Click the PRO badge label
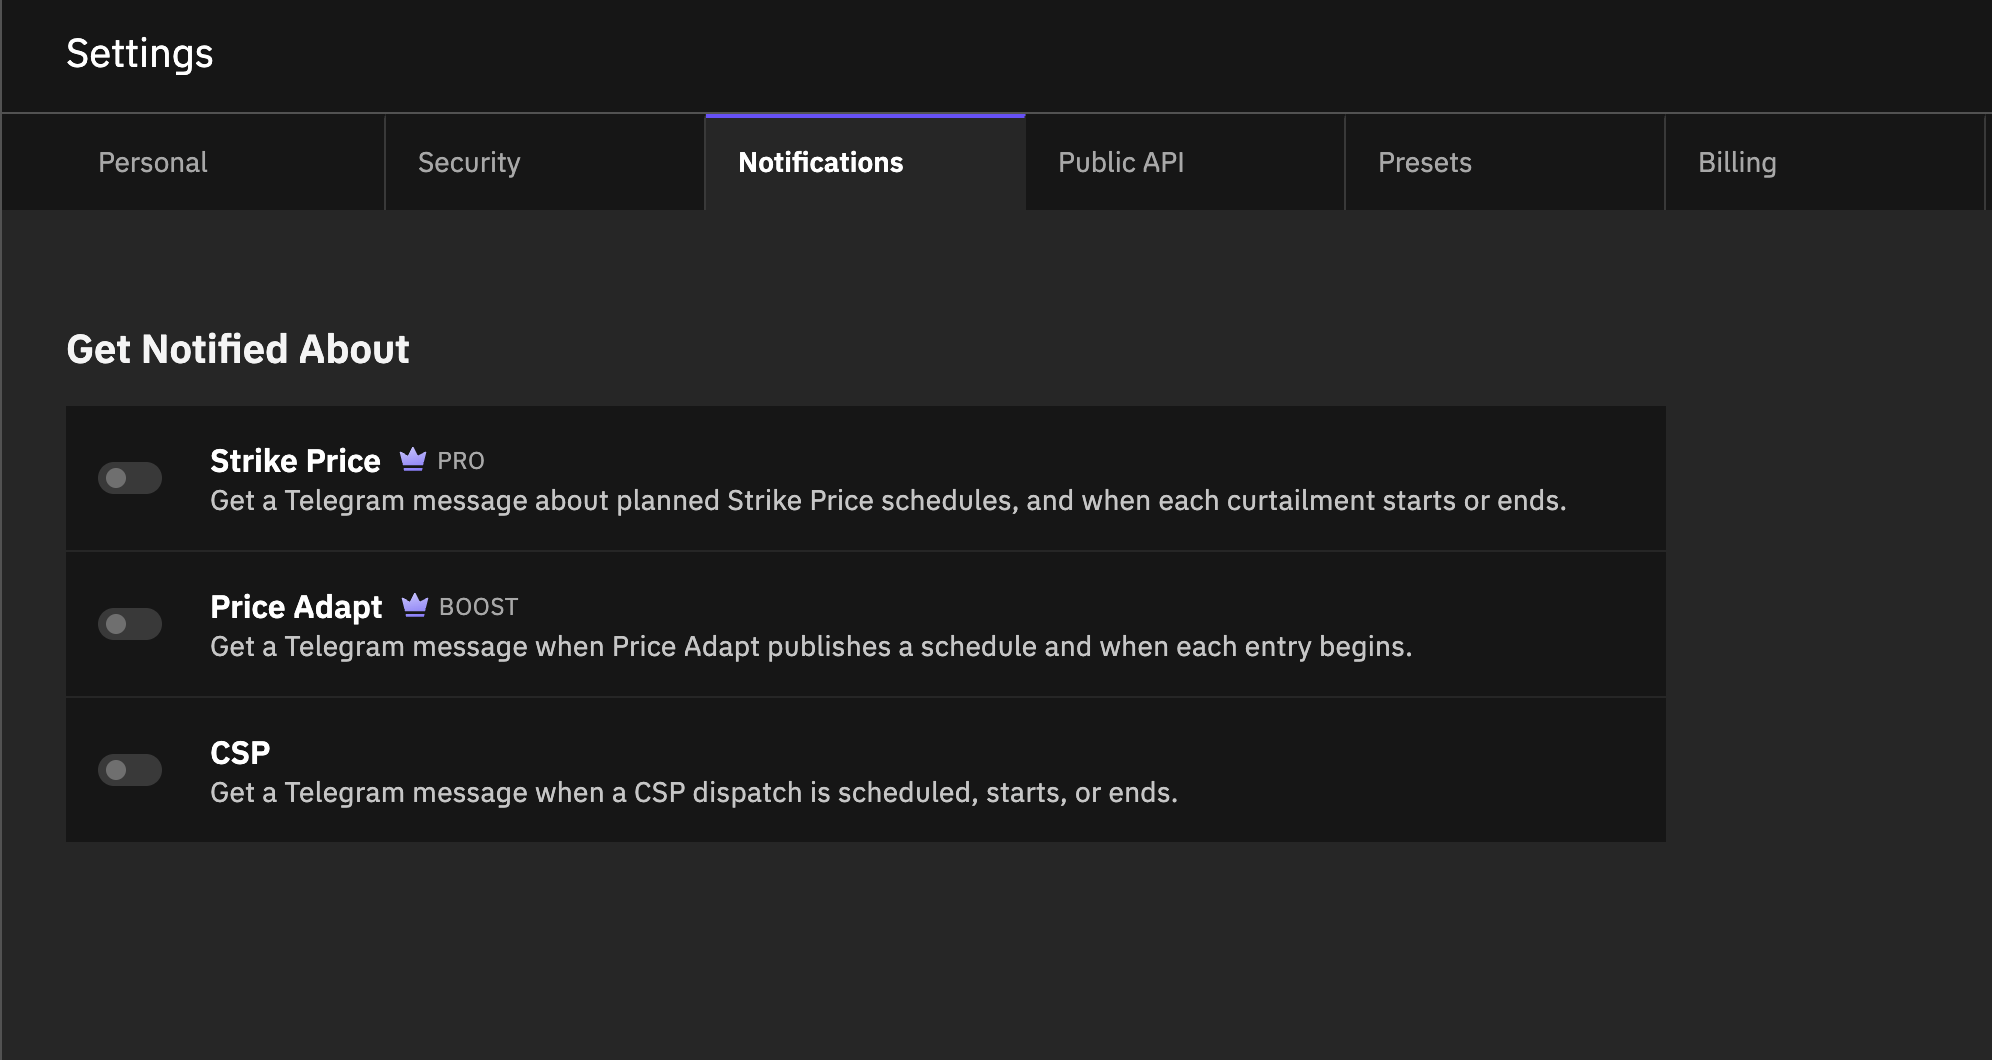 pos(461,461)
